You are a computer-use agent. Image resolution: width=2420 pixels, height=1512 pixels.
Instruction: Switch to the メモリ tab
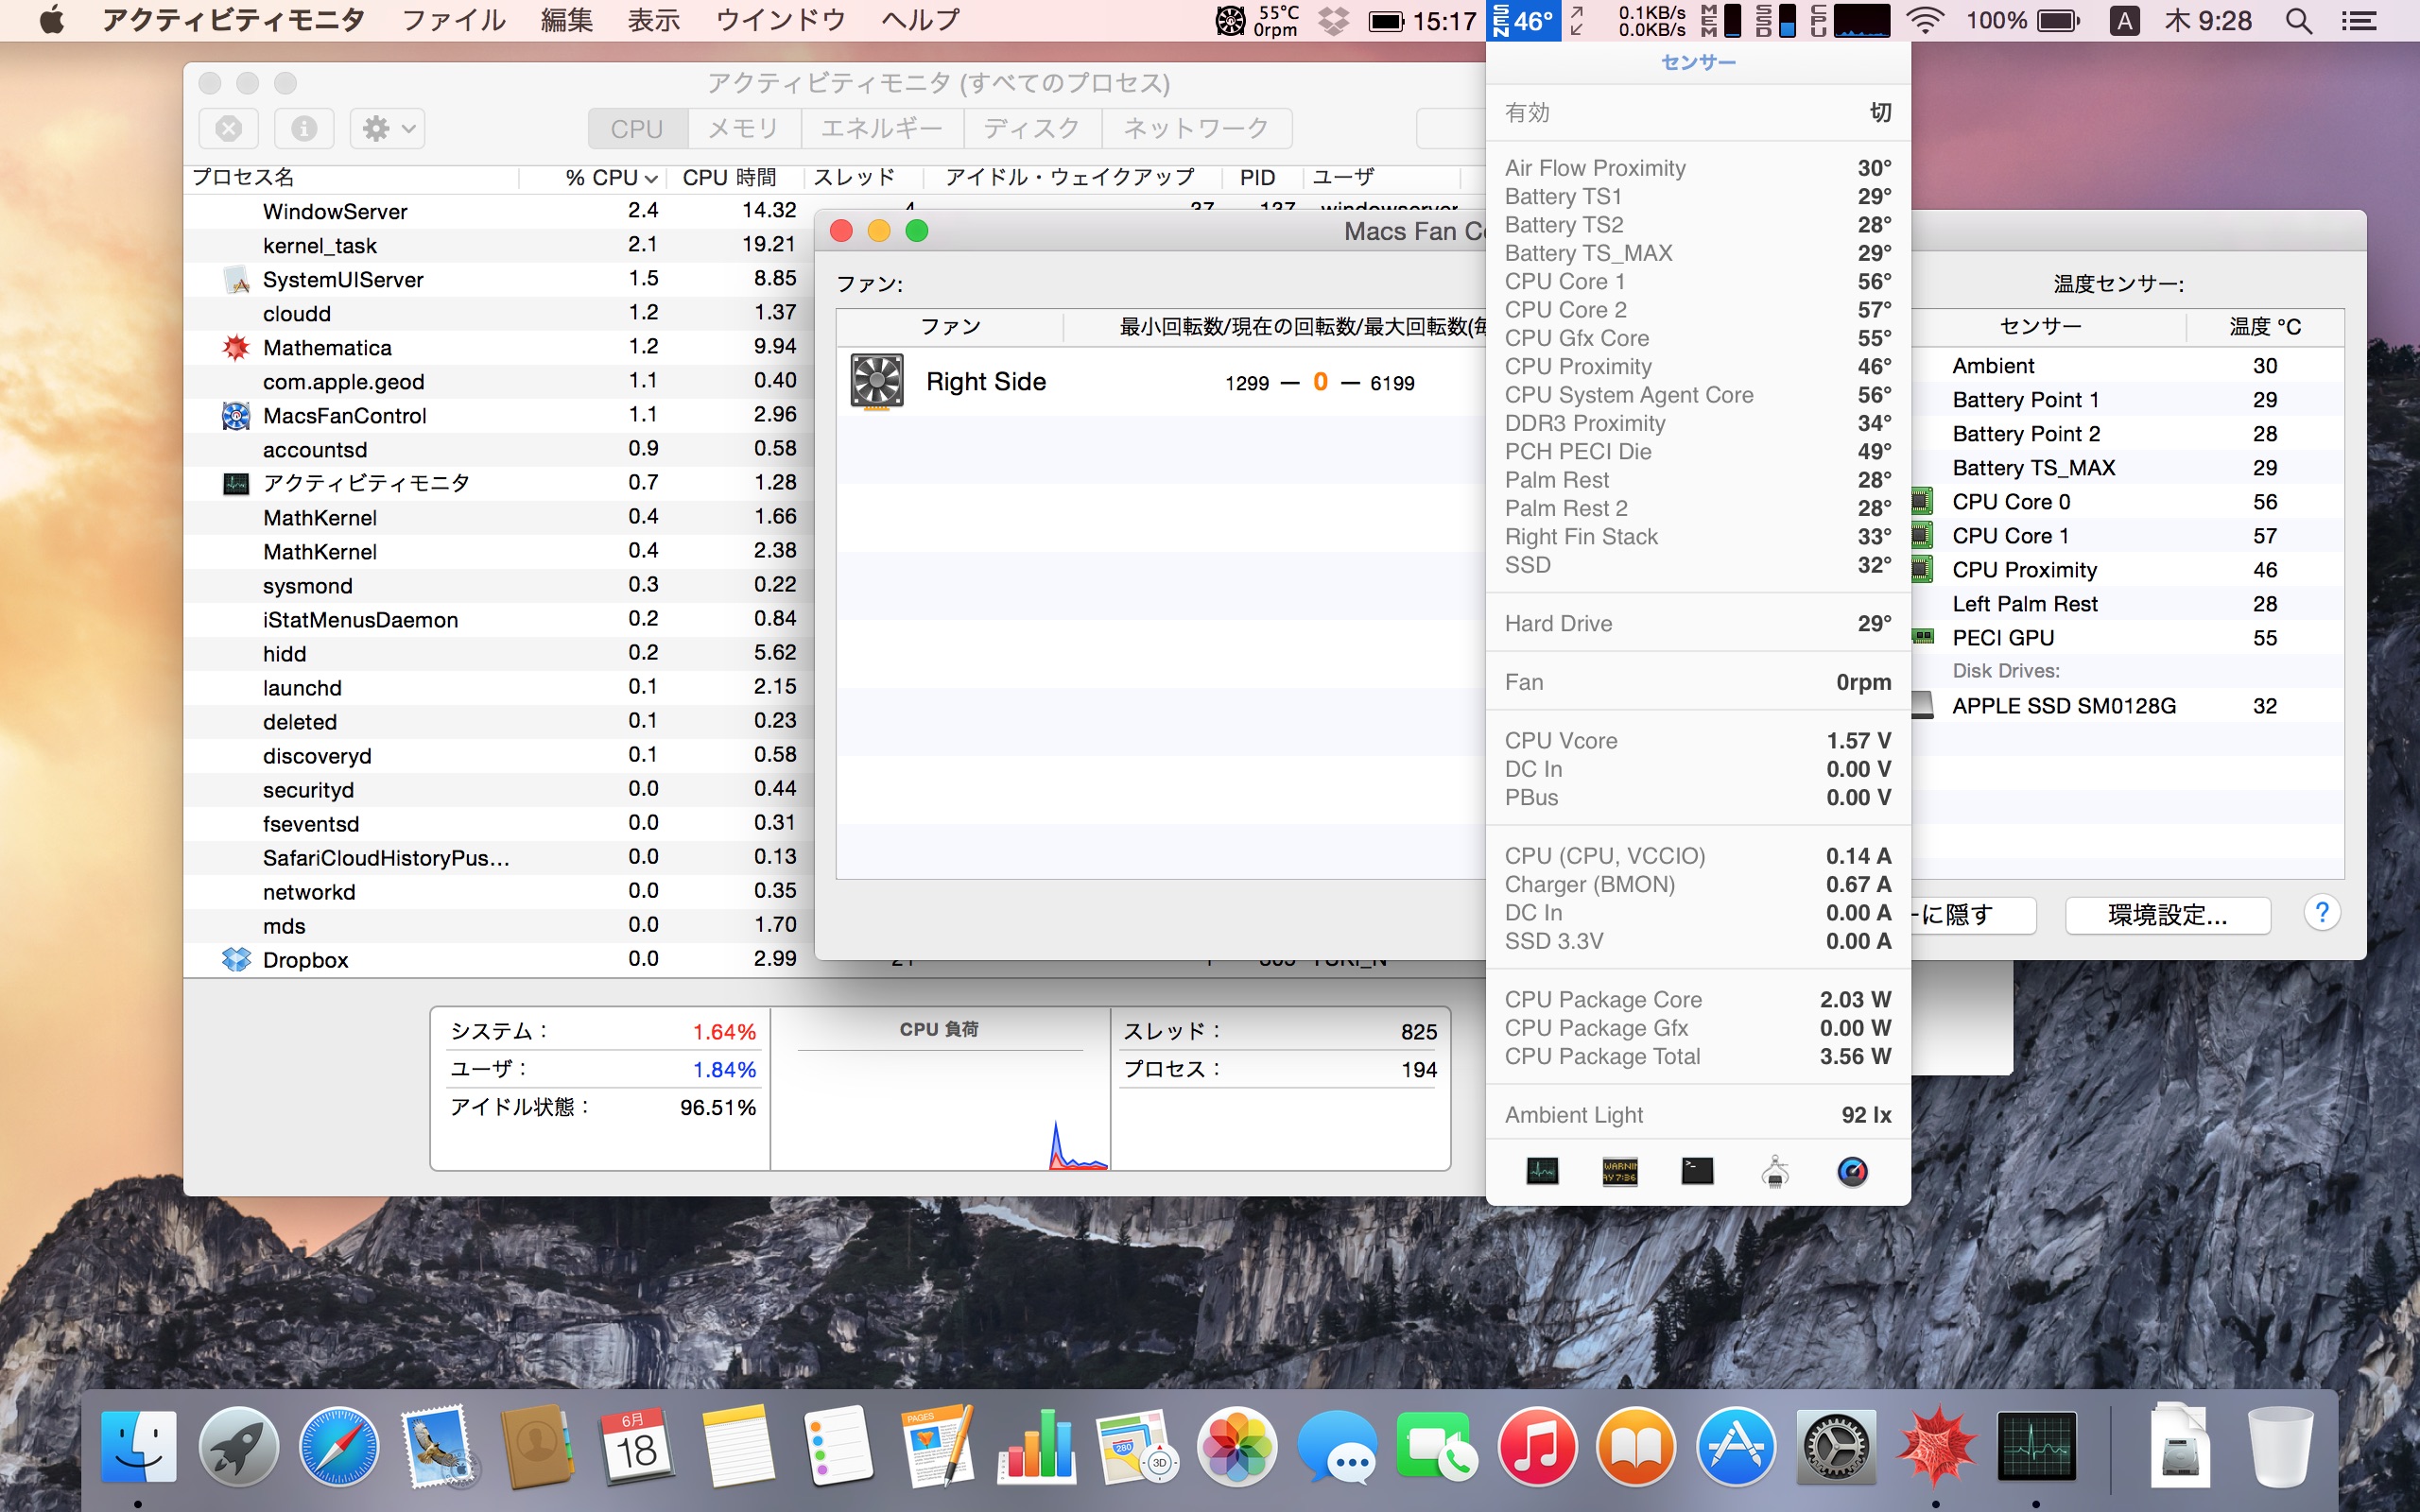[743, 129]
